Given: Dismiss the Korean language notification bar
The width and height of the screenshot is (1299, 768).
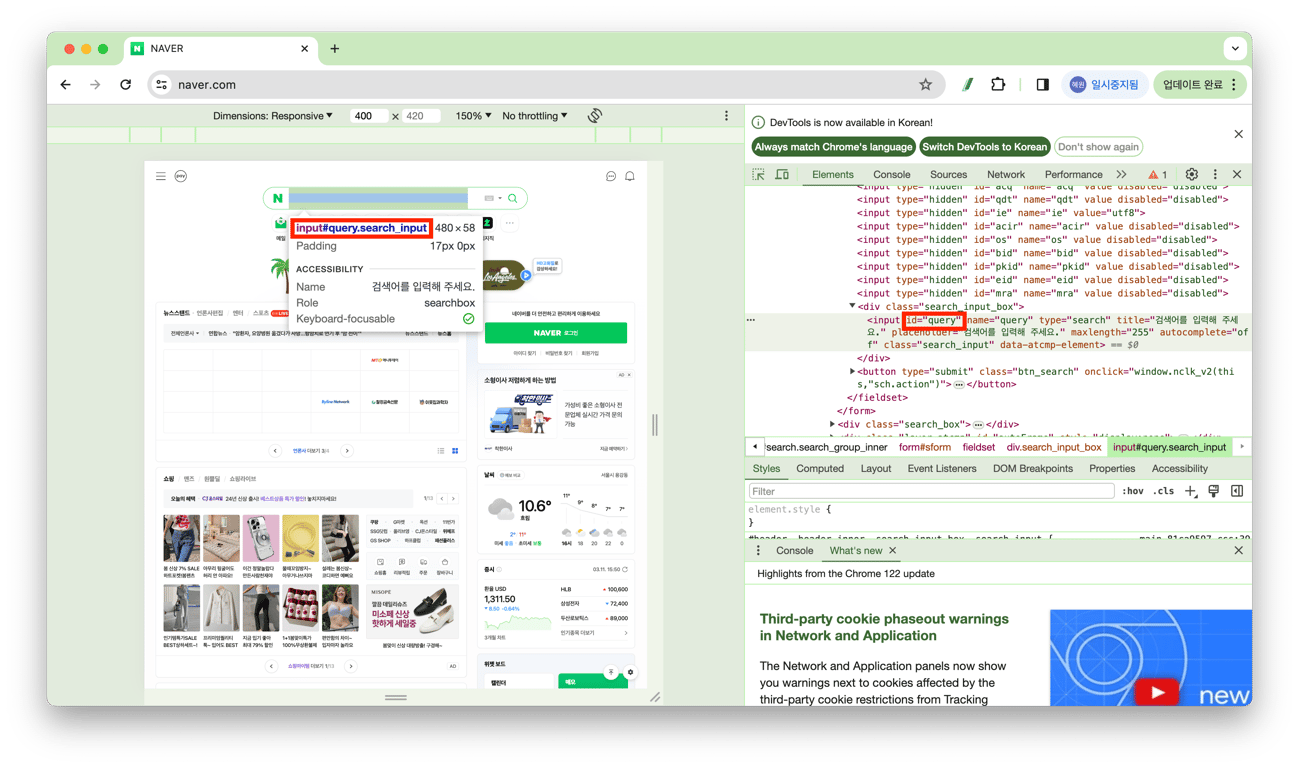Looking at the screenshot, I should click(1238, 134).
